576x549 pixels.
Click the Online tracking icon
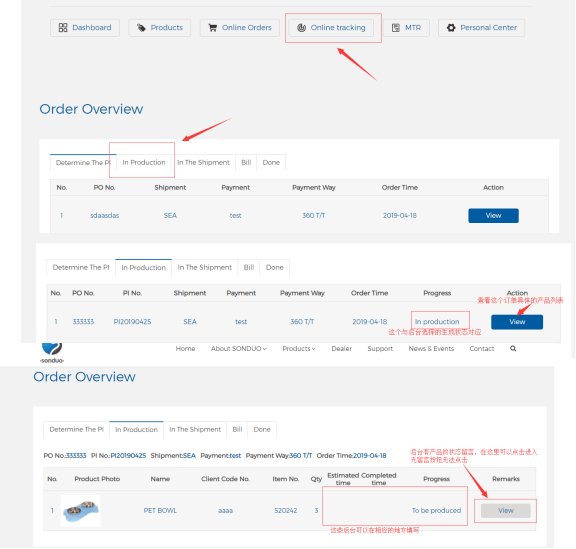(x=301, y=28)
